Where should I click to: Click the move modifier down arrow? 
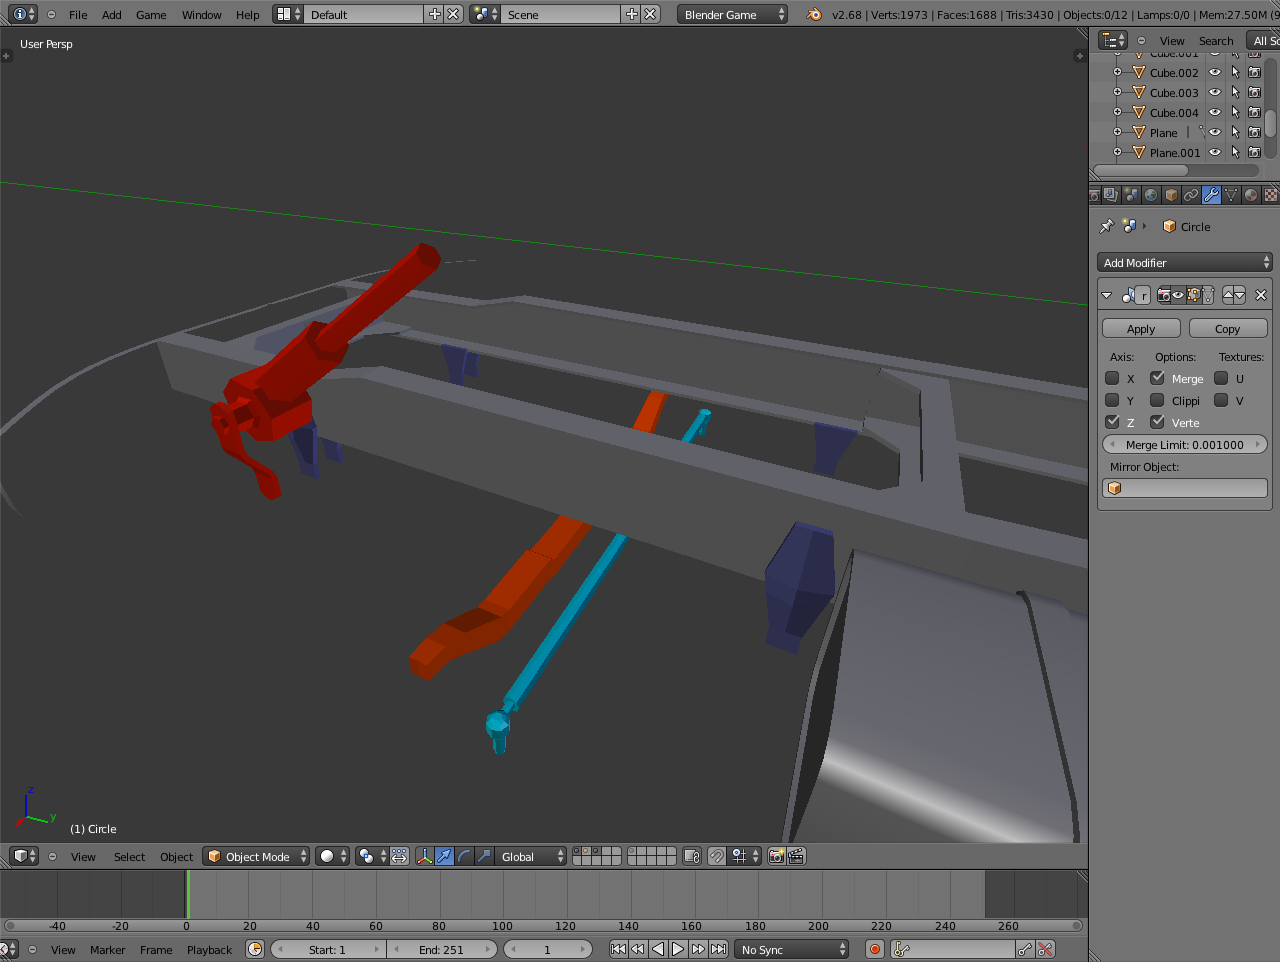tap(1240, 295)
